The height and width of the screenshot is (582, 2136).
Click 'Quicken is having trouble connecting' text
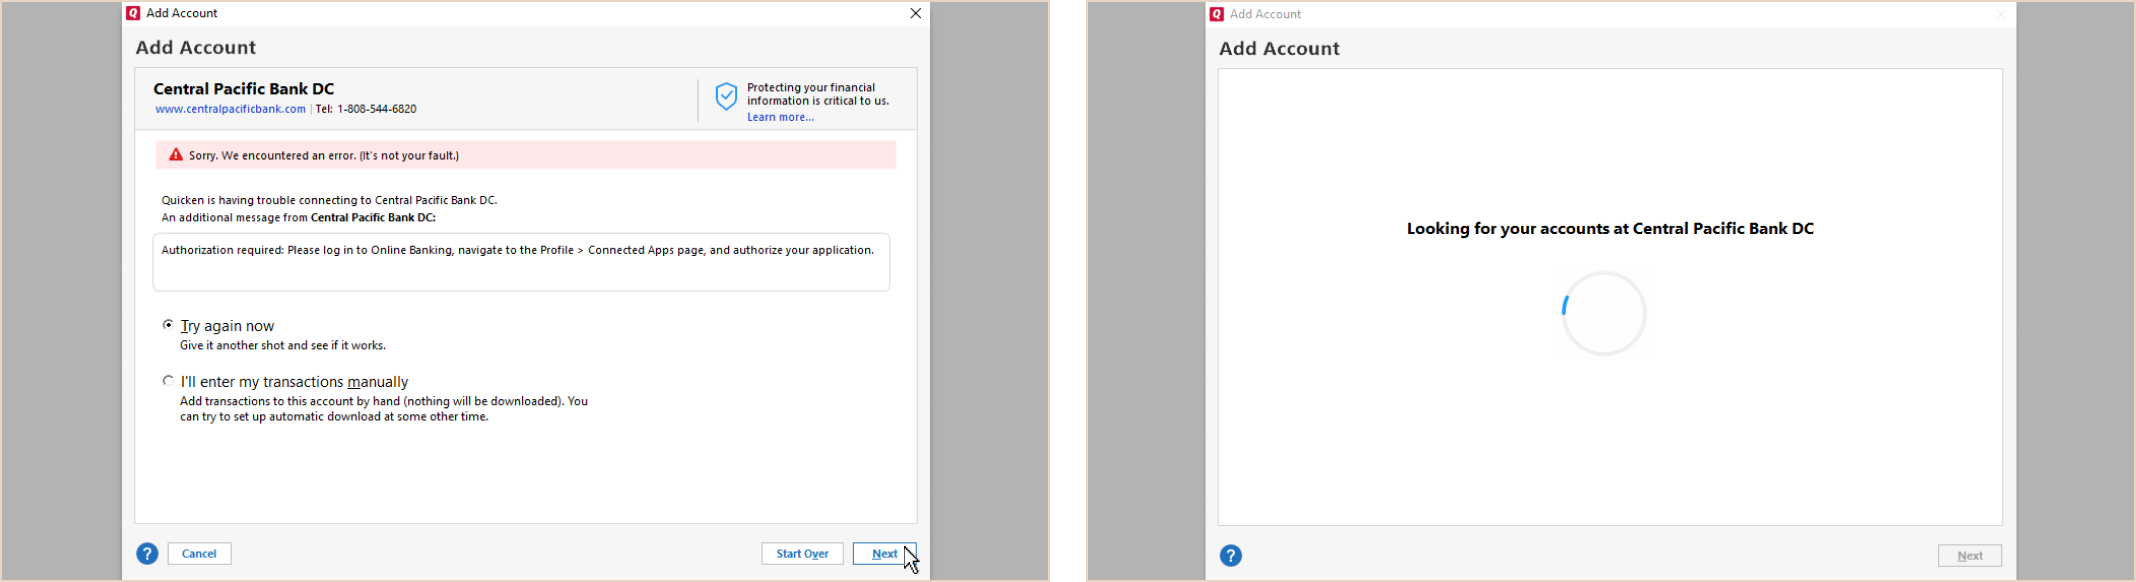tap(329, 200)
